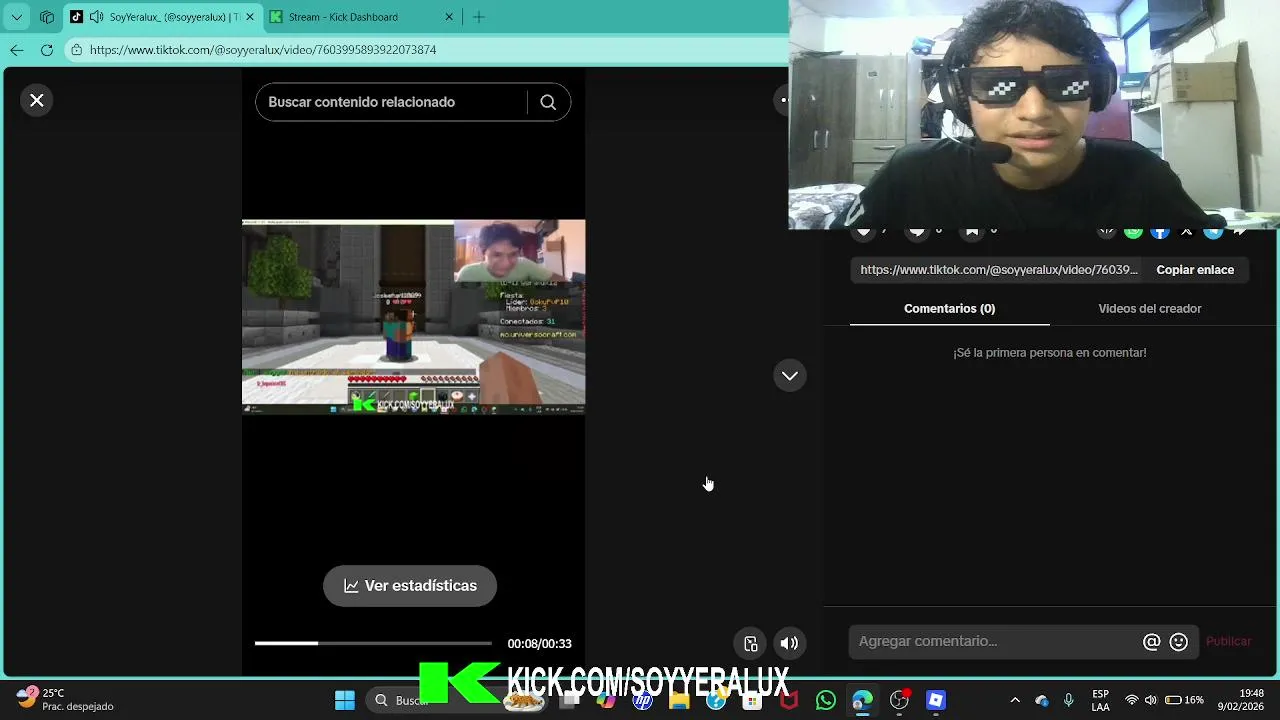Focus the 'Buscar contenido relacionado' search field
The height and width of the screenshot is (720, 1280).
[390, 102]
